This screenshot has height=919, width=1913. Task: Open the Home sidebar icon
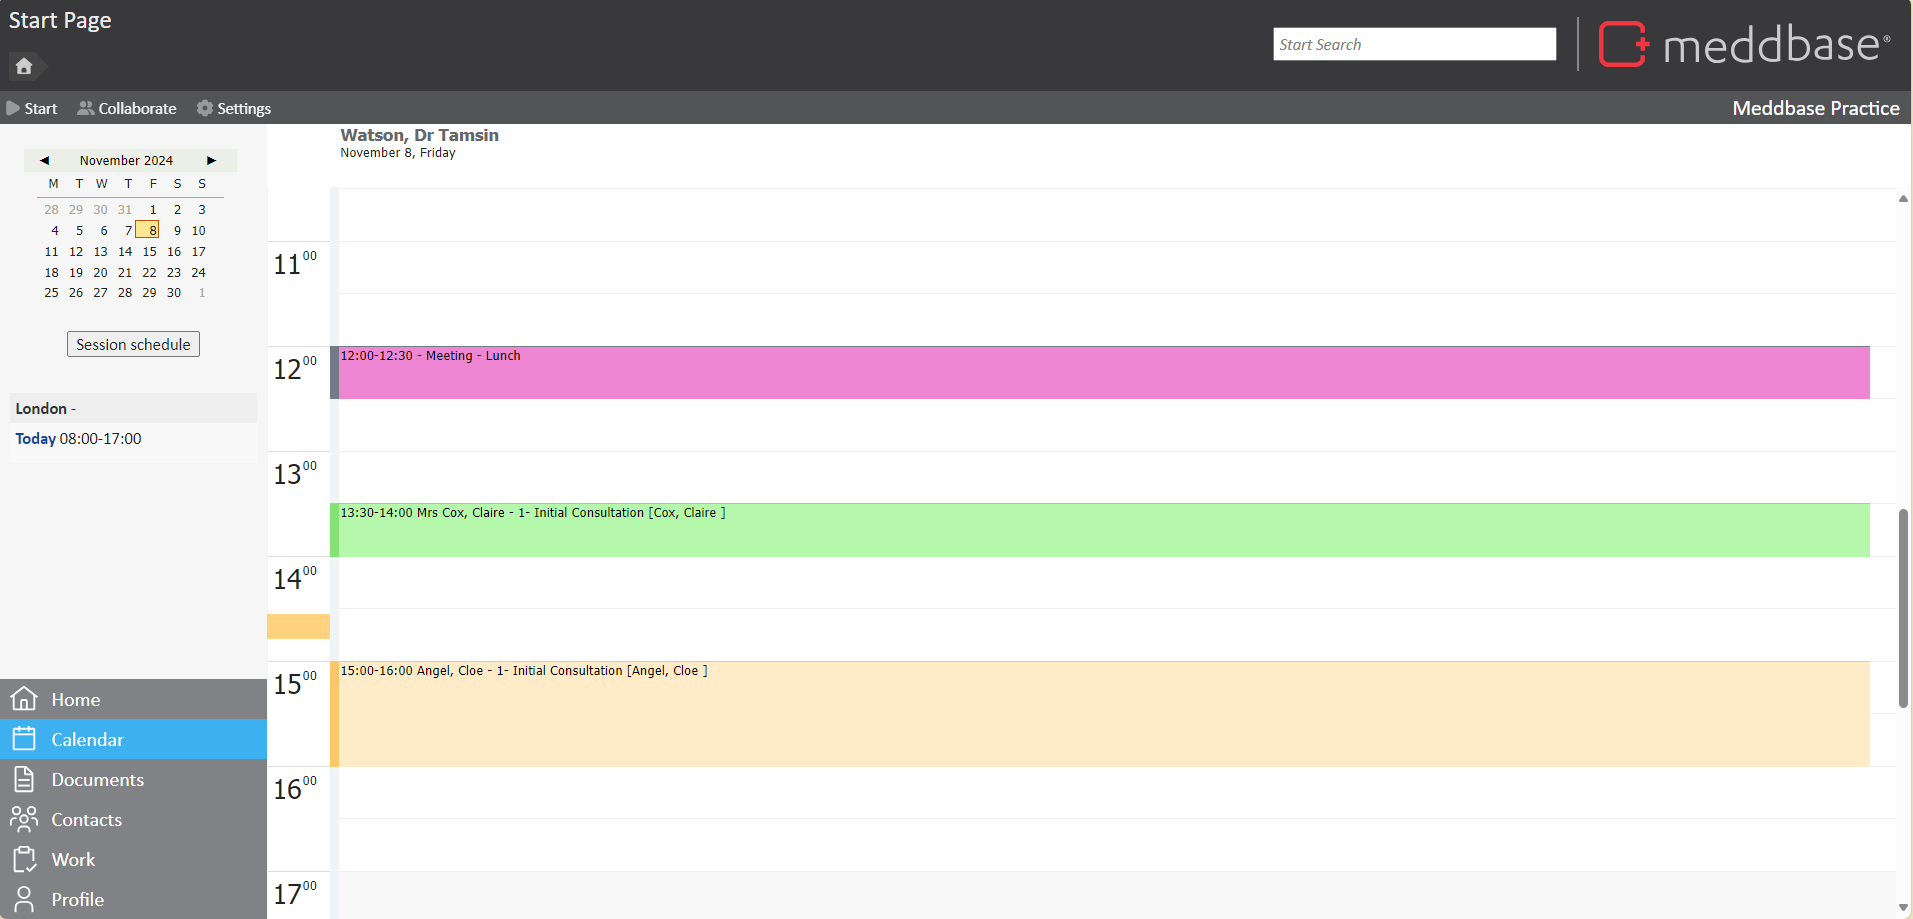[24, 699]
